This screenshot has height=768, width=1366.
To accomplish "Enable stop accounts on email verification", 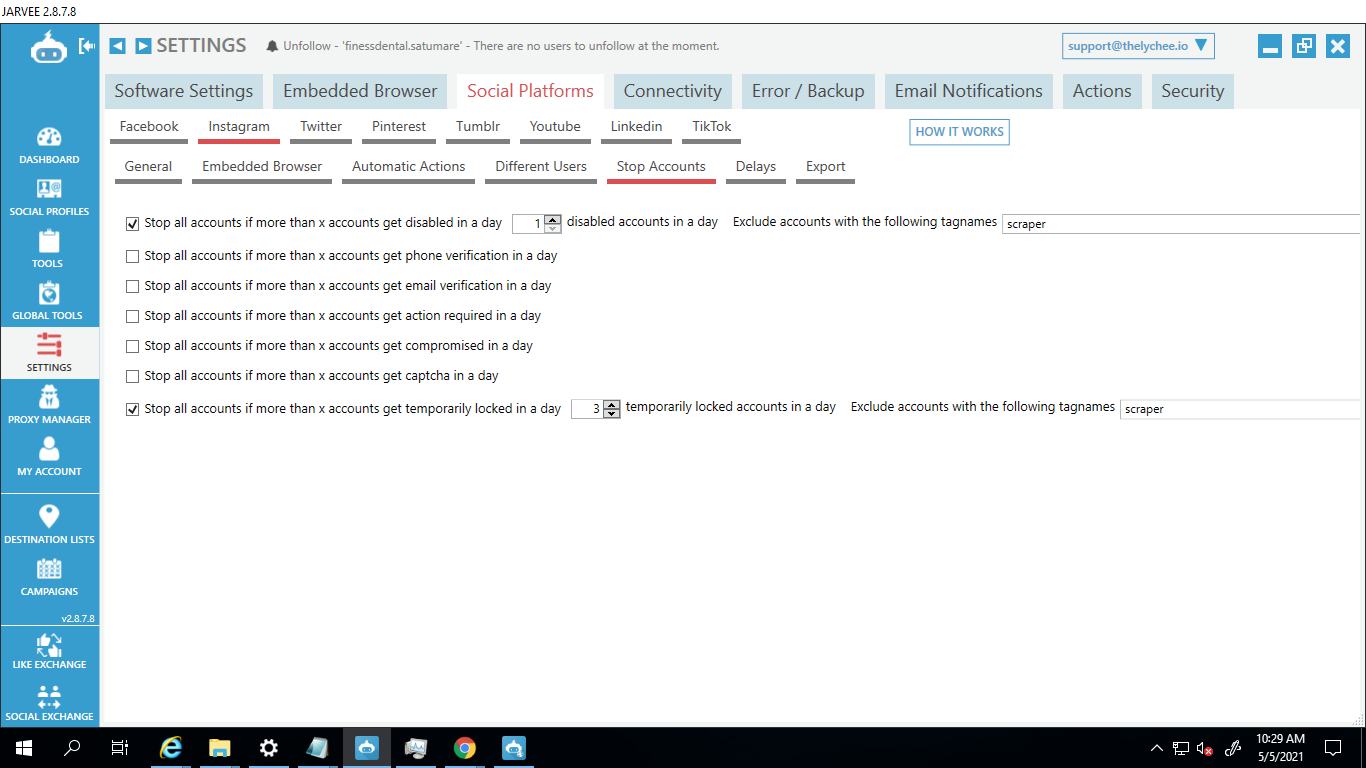I will point(133,286).
